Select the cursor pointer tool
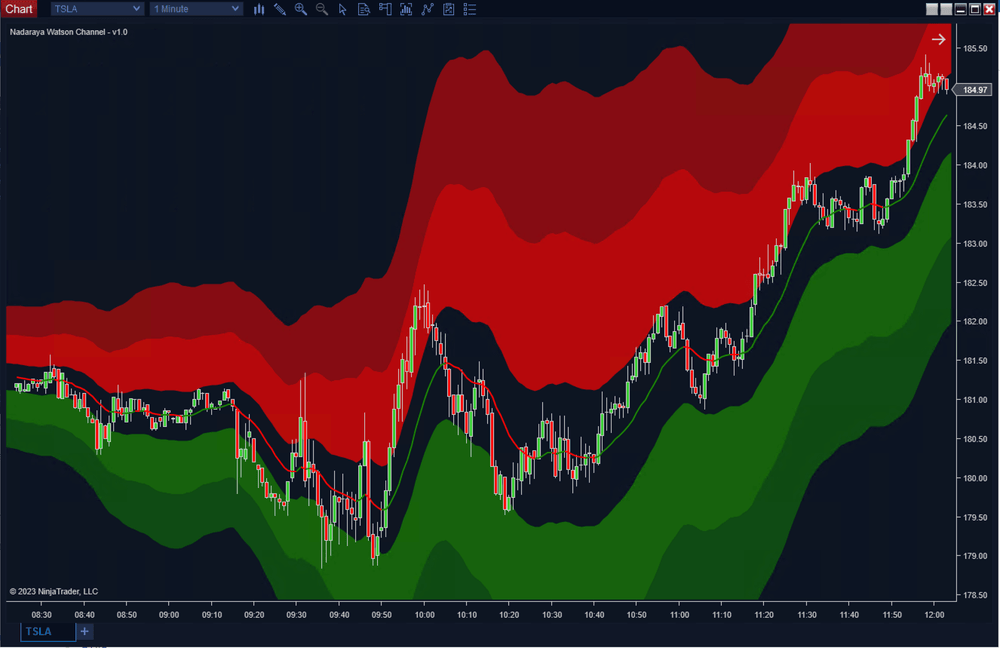The width and height of the screenshot is (1000, 648). coord(342,9)
